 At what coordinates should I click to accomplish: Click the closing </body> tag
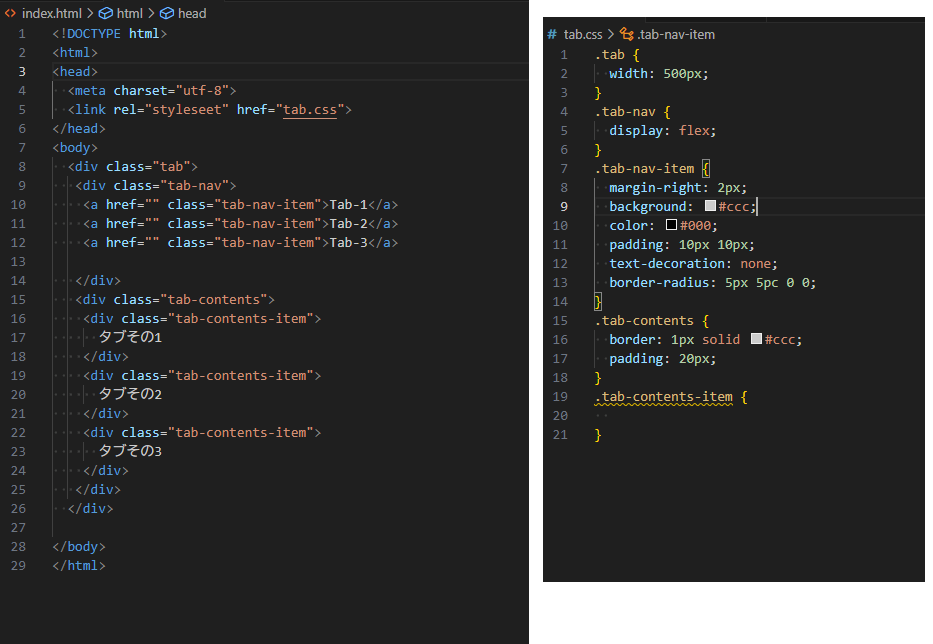pyautogui.click(x=79, y=546)
